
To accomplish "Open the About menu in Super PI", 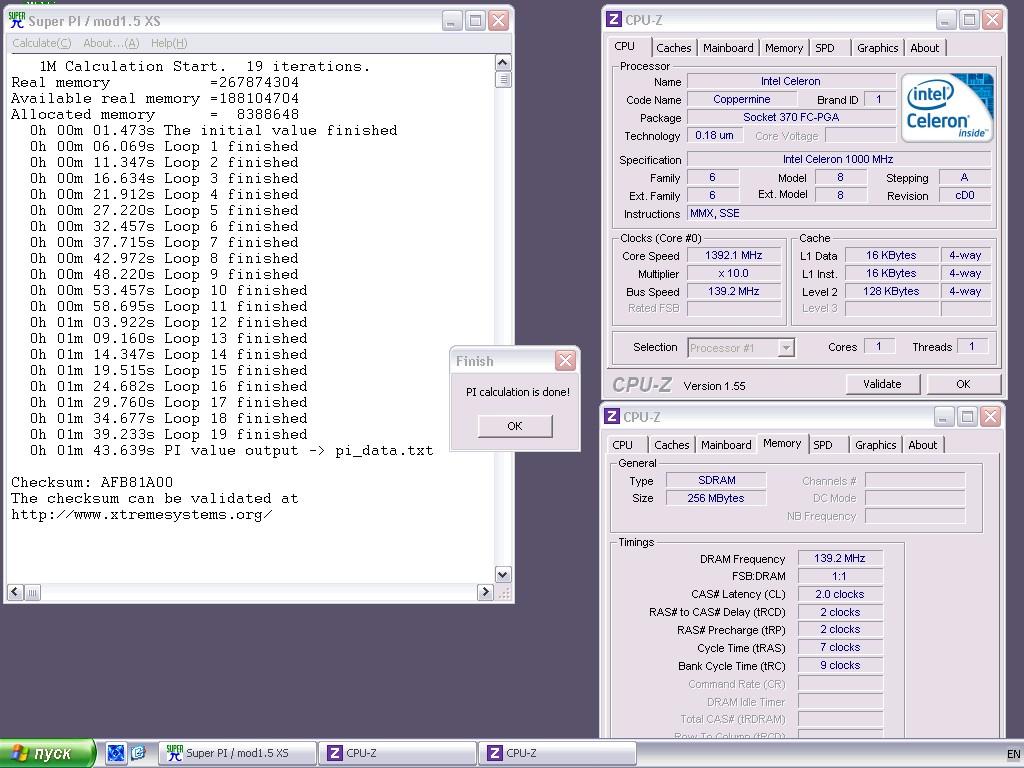I will [x=111, y=43].
